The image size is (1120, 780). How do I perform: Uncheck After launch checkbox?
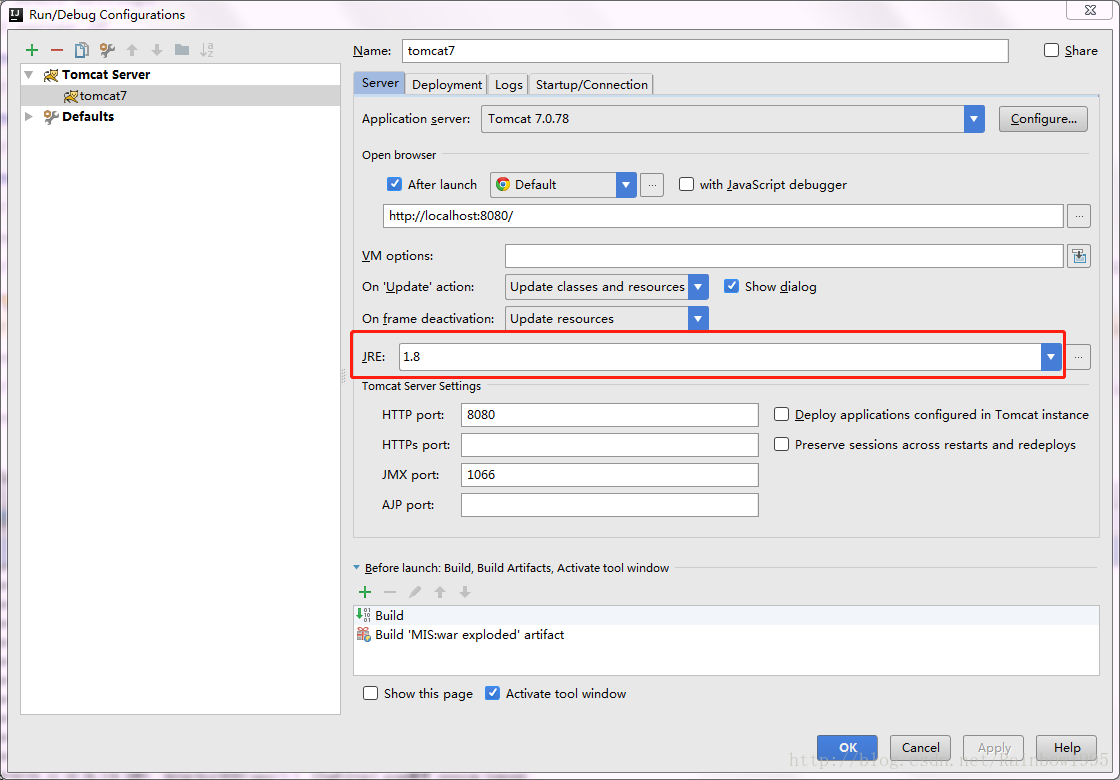[394, 184]
